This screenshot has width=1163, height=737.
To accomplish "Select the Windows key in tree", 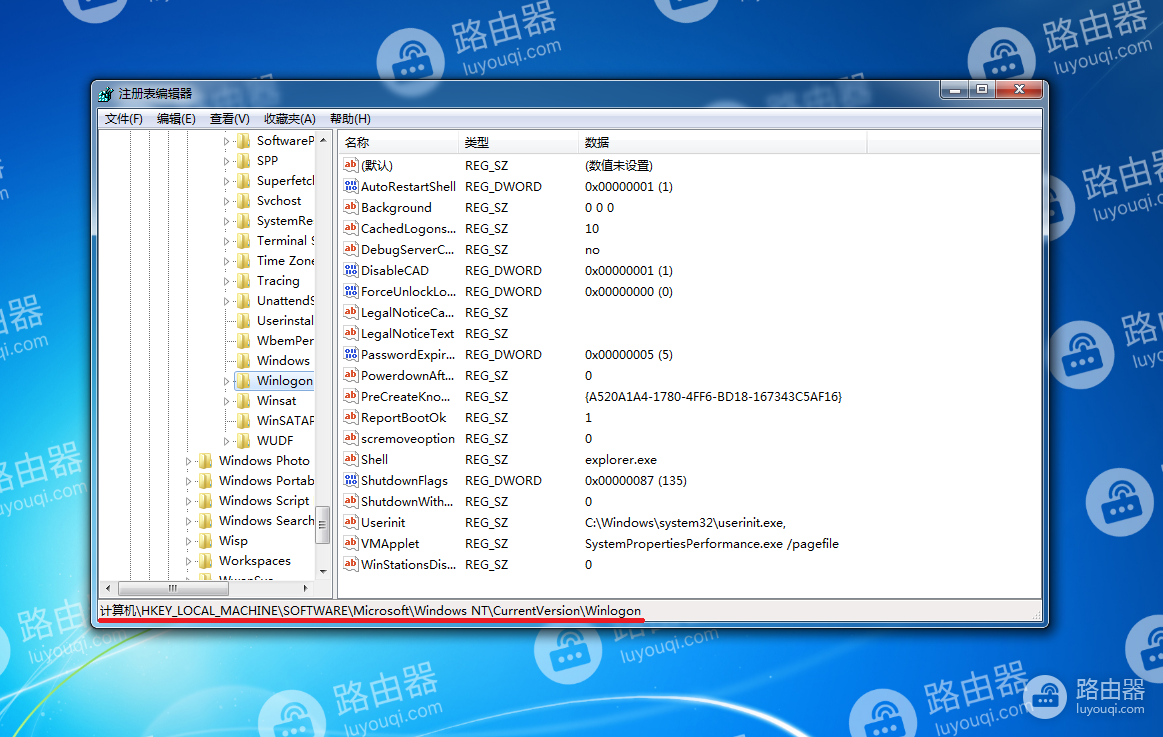I will click(x=283, y=360).
